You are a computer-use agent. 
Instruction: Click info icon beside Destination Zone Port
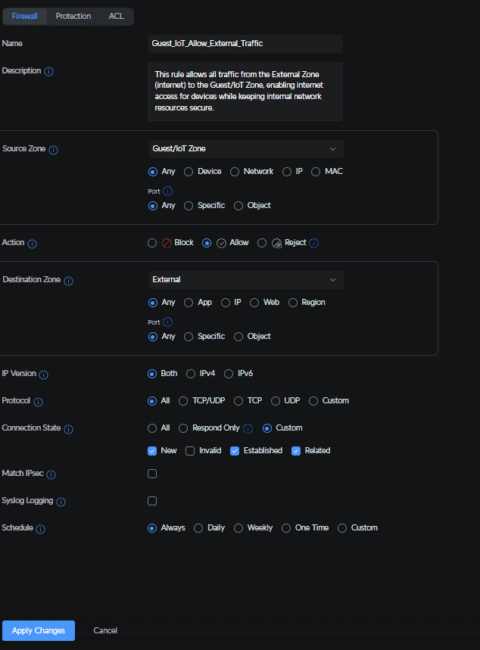[x=167, y=322]
